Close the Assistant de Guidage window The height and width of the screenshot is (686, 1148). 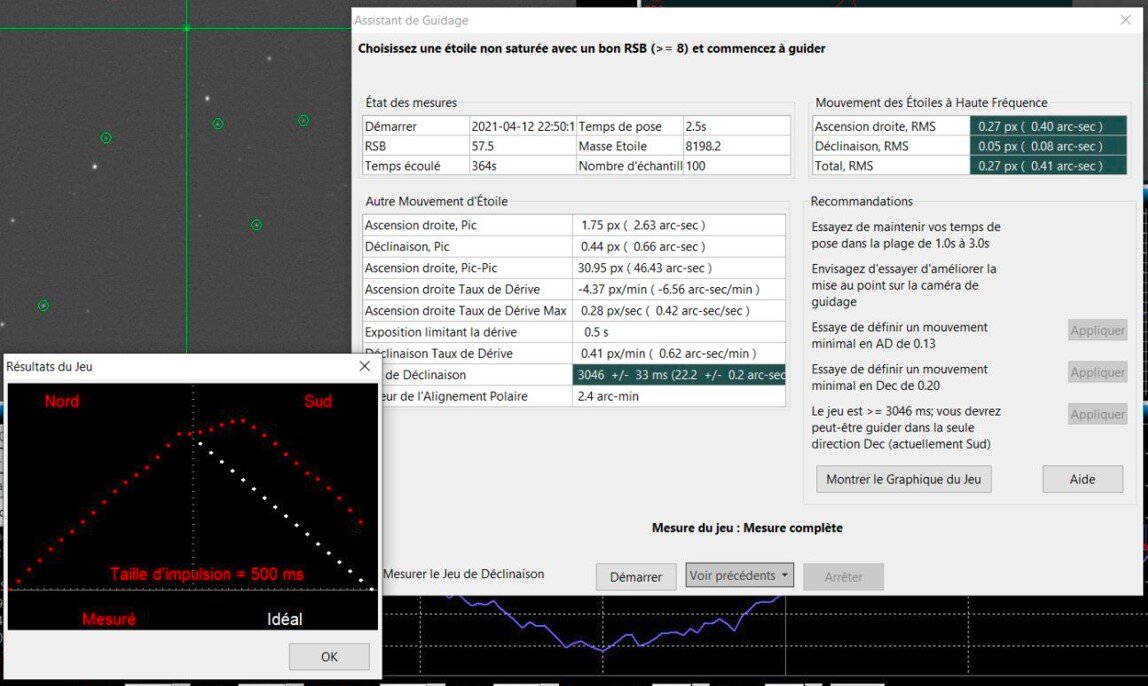pos(1125,20)
